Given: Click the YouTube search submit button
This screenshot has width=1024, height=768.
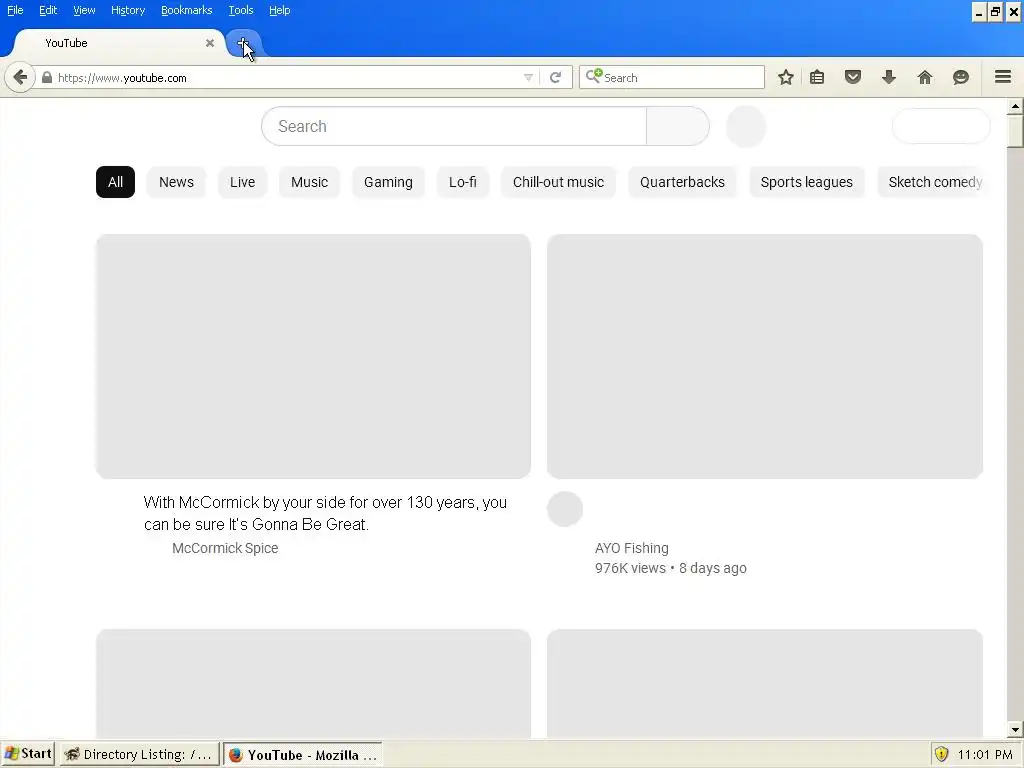Looking at the screenshot, I should click(x=678, y=127).
